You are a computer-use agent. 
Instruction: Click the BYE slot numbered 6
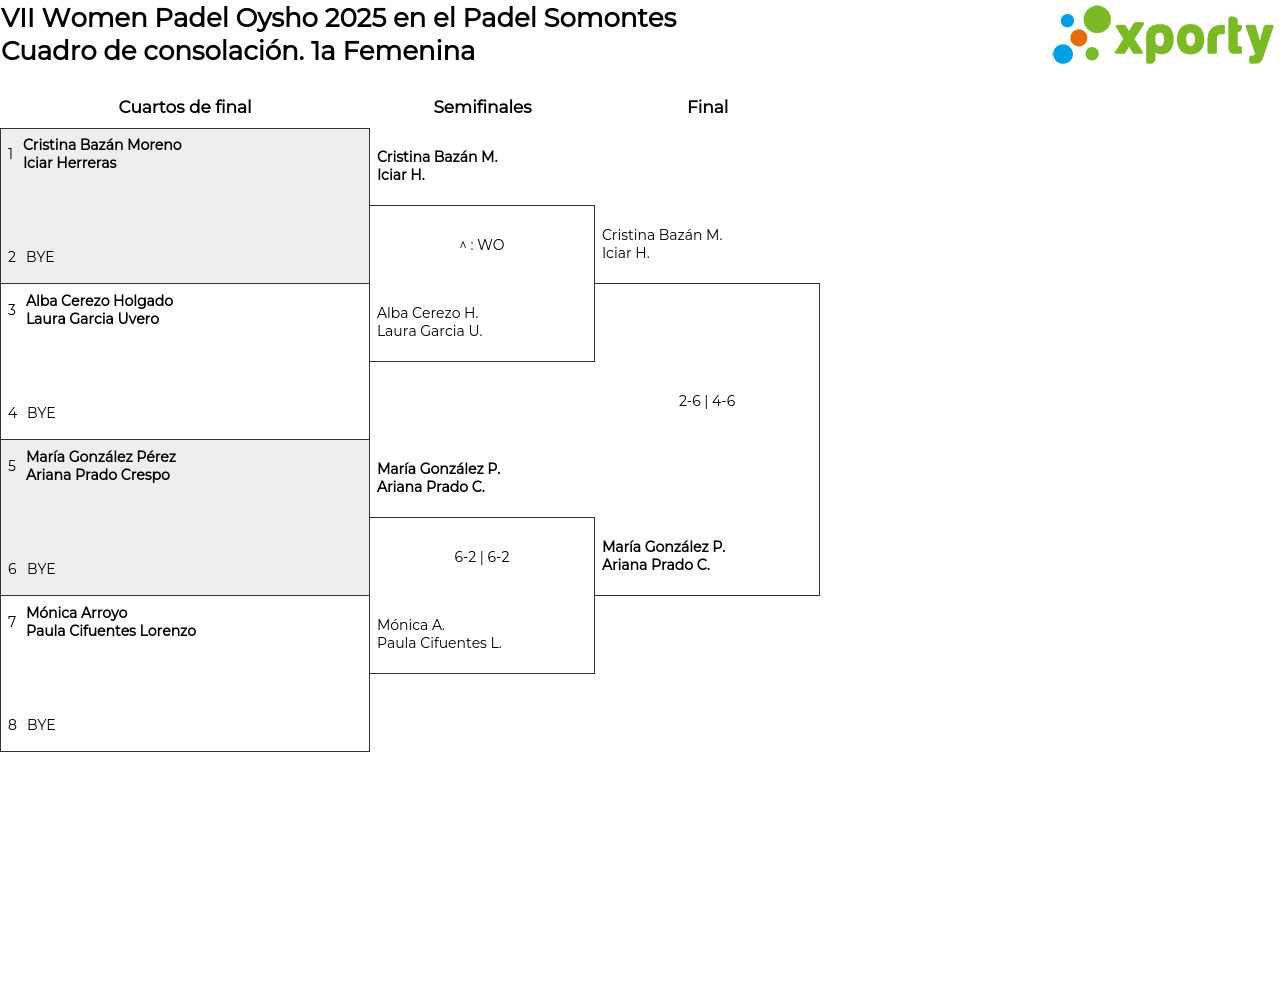[x=41, y=569]
